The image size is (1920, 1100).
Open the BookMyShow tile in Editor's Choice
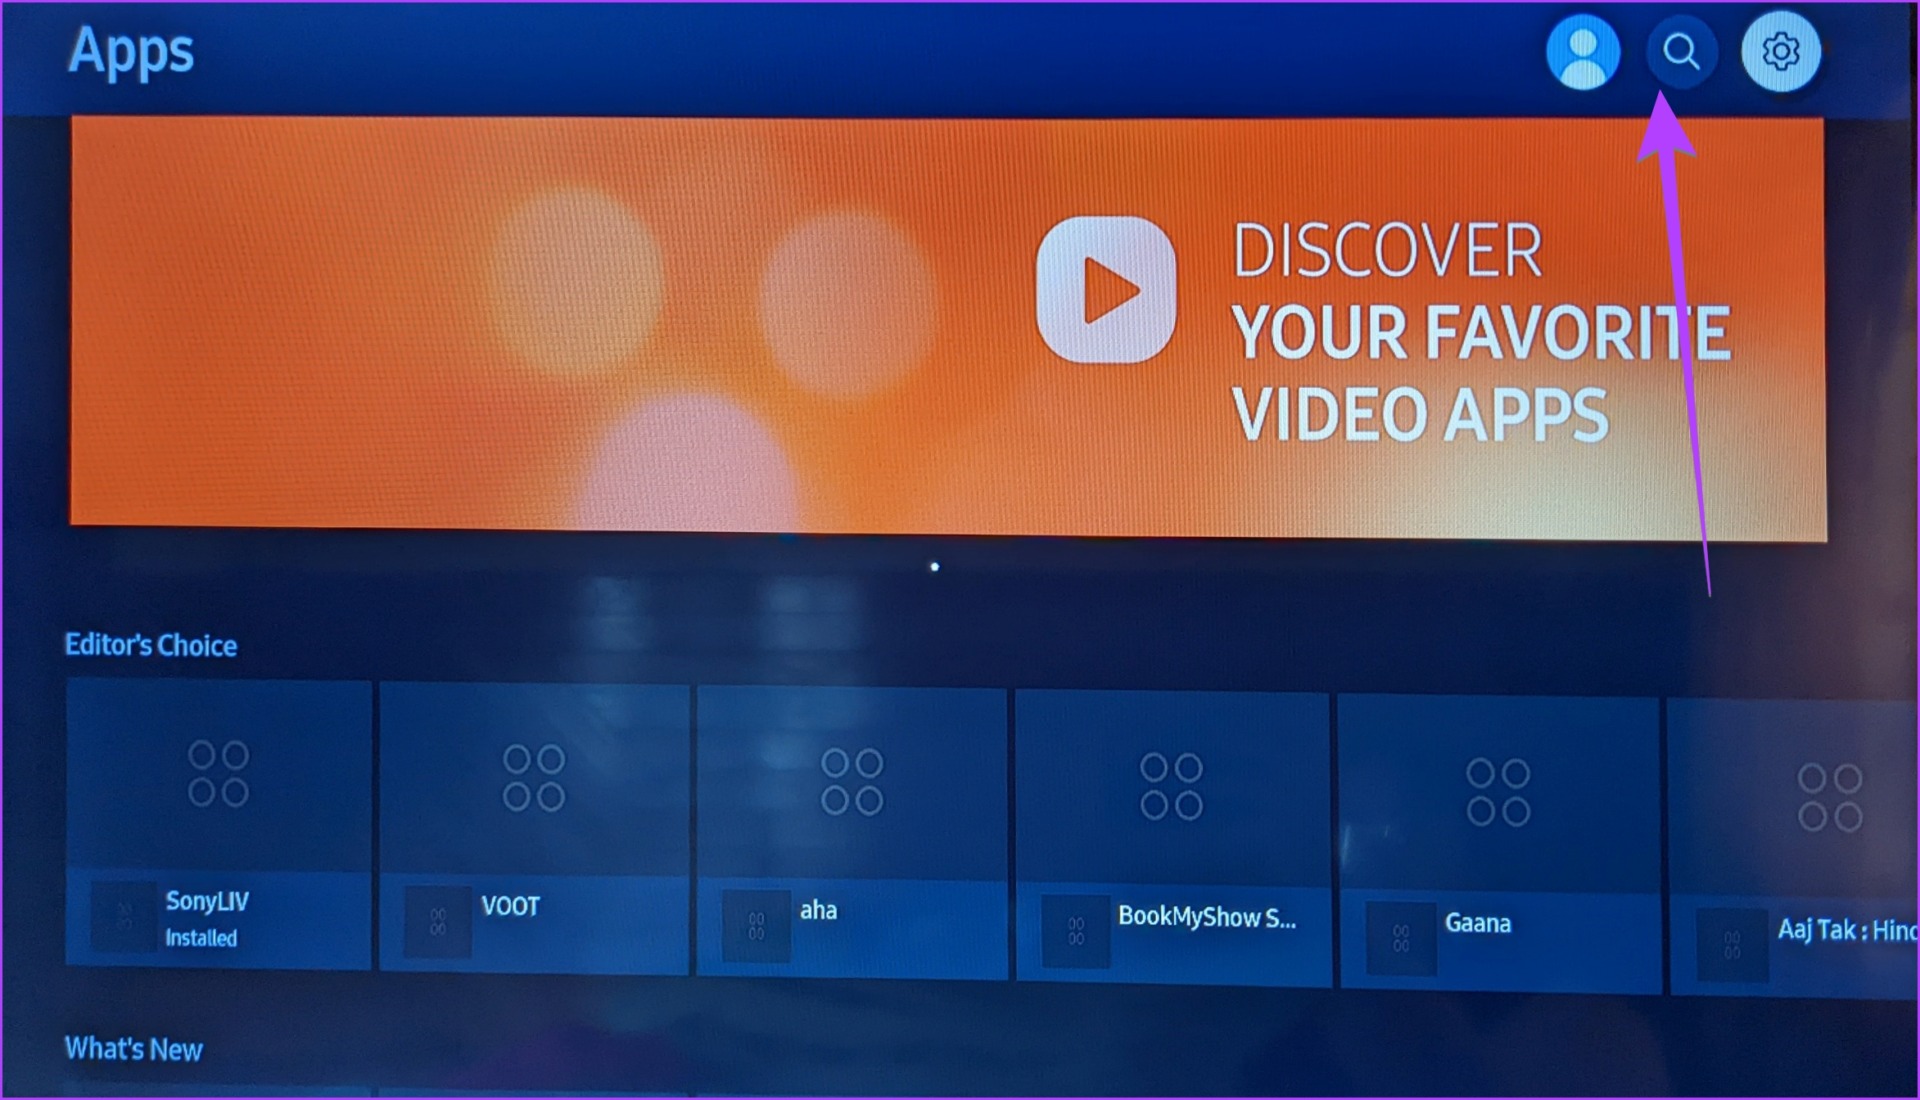pos(1173,830)
